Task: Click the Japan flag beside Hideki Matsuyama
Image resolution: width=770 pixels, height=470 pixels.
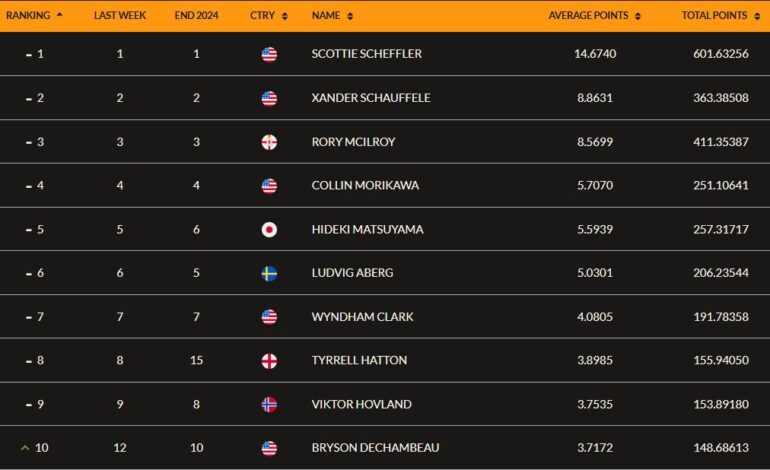Action: click(269, 229)
